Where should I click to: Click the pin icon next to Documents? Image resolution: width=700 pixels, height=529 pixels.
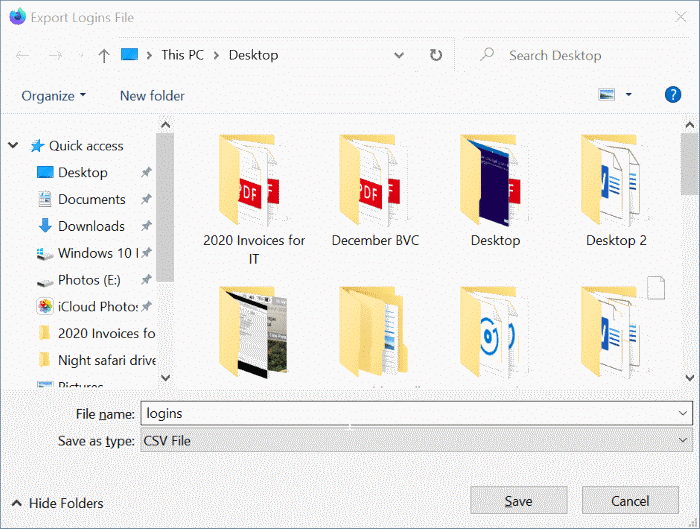[146, 199]
